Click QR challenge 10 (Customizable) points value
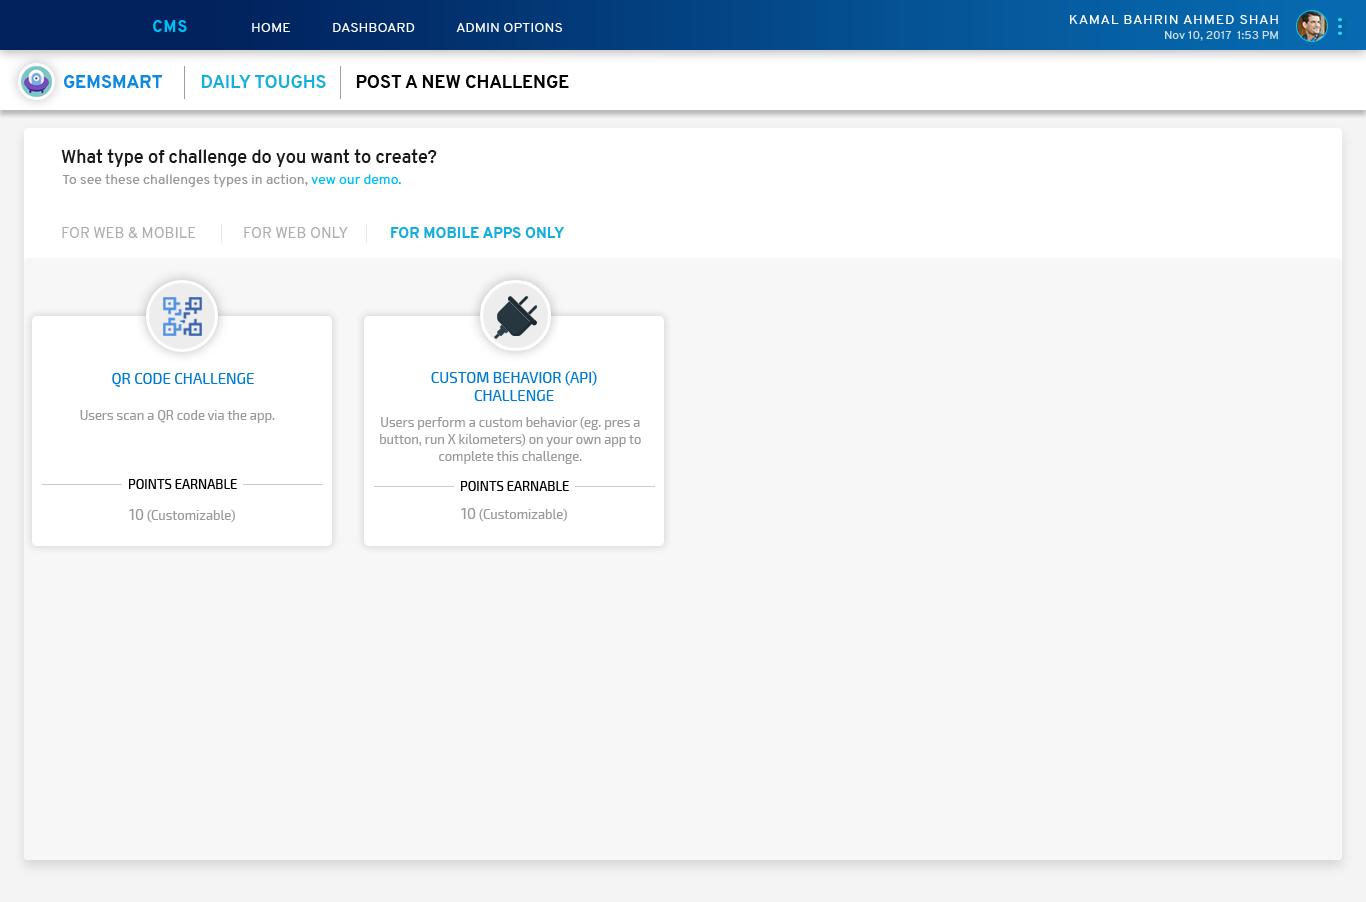 pyautogui.click(x=182, y=515)
